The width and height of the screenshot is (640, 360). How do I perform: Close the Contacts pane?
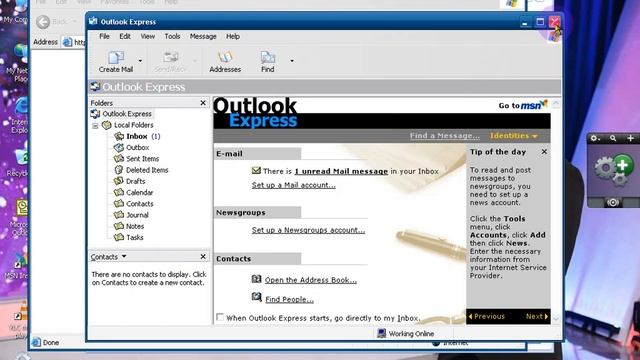pyautogui.click(x=203, y=256)
